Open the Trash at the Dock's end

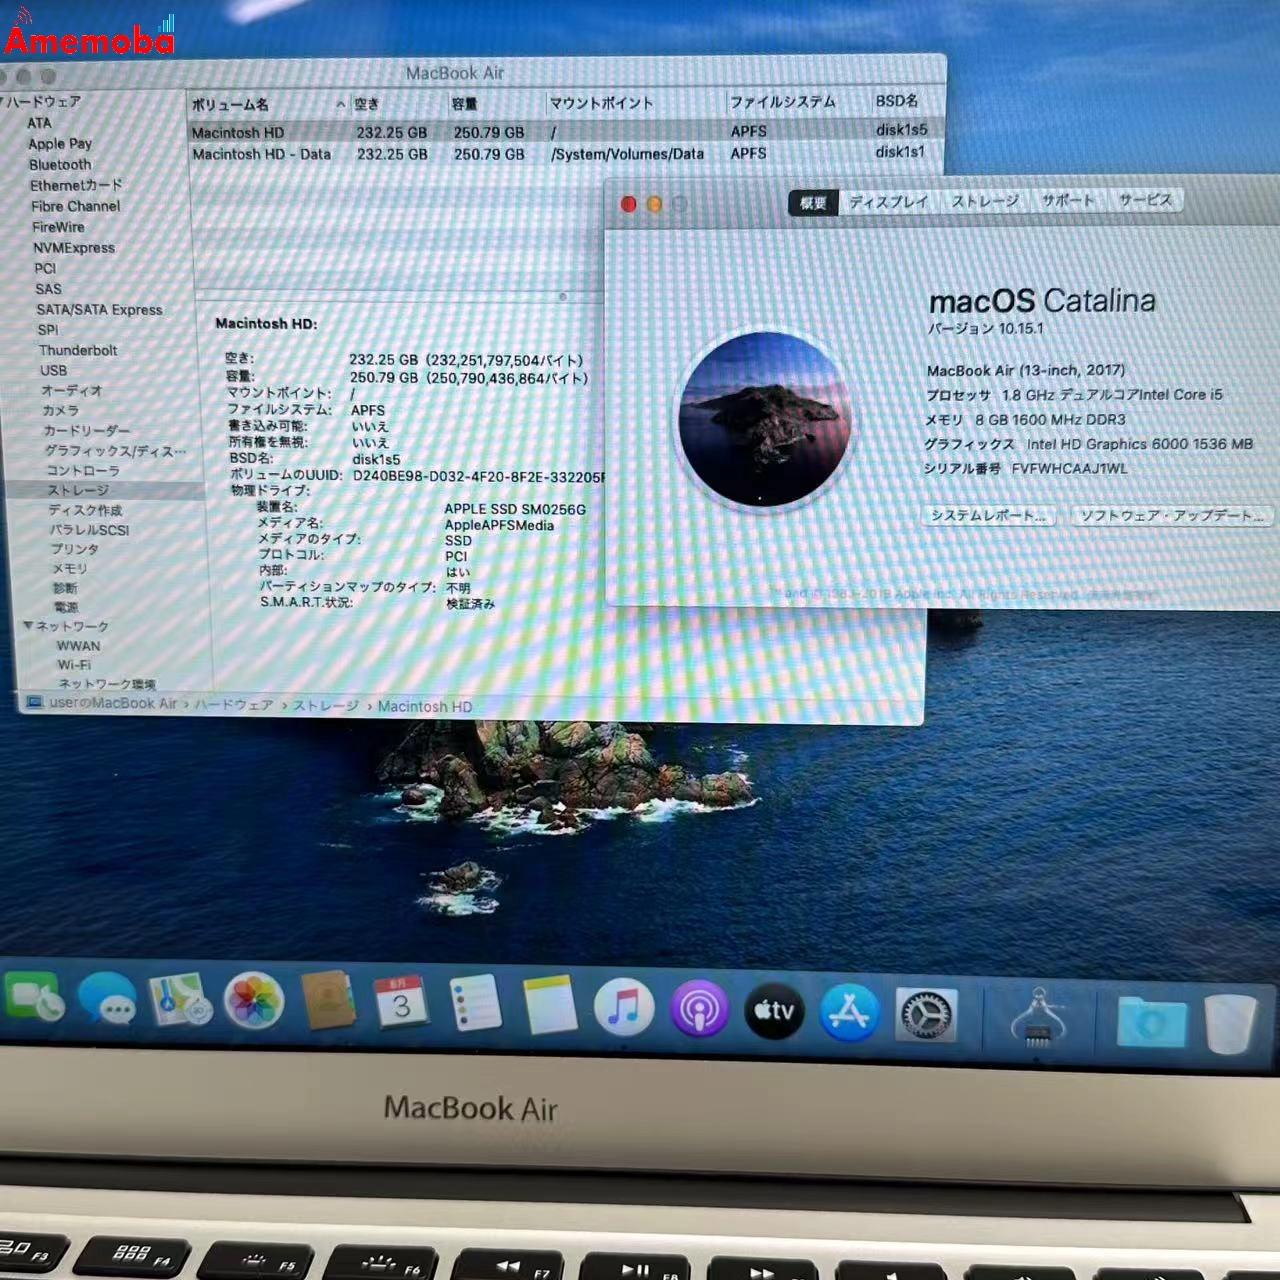(1232, 1022)
